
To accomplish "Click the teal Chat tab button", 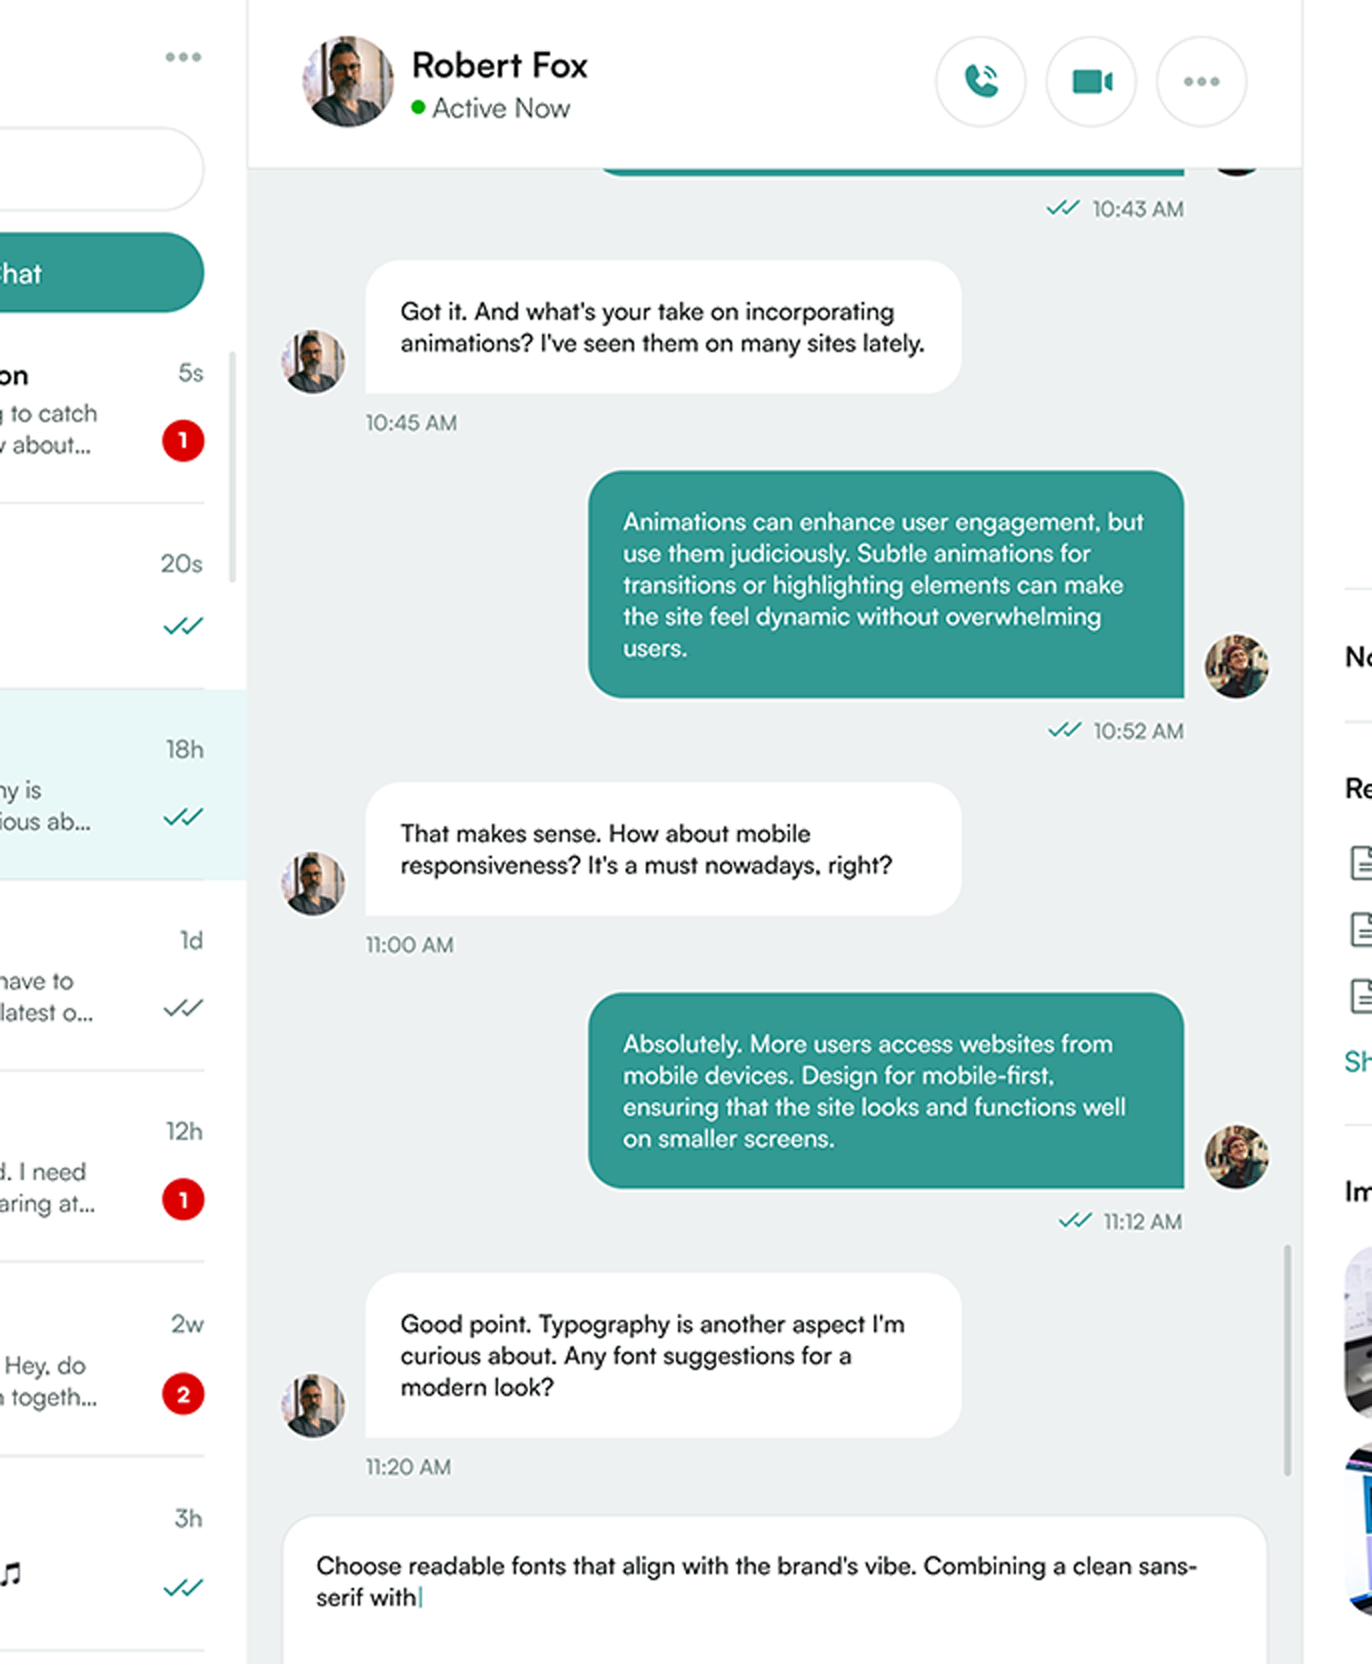I will click(100, 273).
